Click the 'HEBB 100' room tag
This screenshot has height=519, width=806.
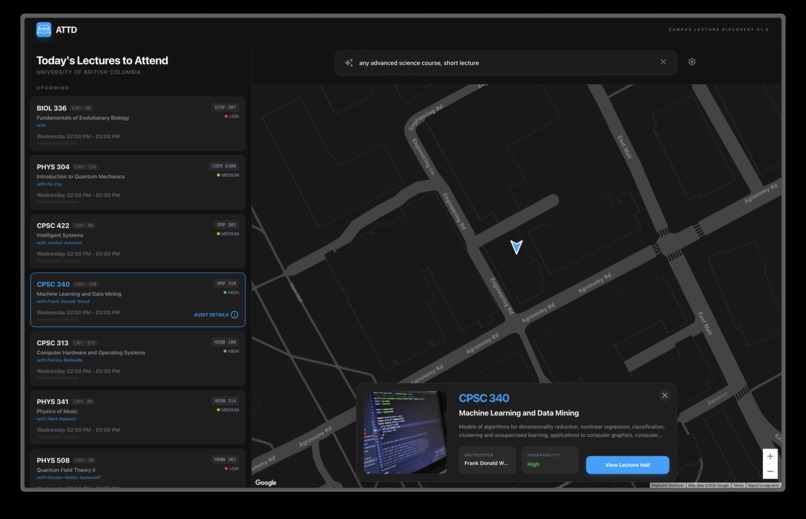click(x=225, y=342)
